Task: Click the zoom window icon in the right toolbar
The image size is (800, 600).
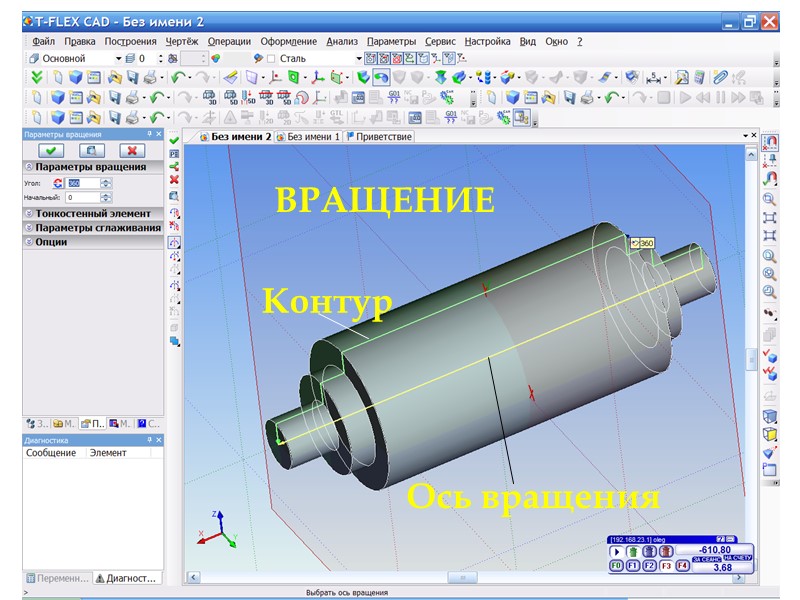Action: 769,199
